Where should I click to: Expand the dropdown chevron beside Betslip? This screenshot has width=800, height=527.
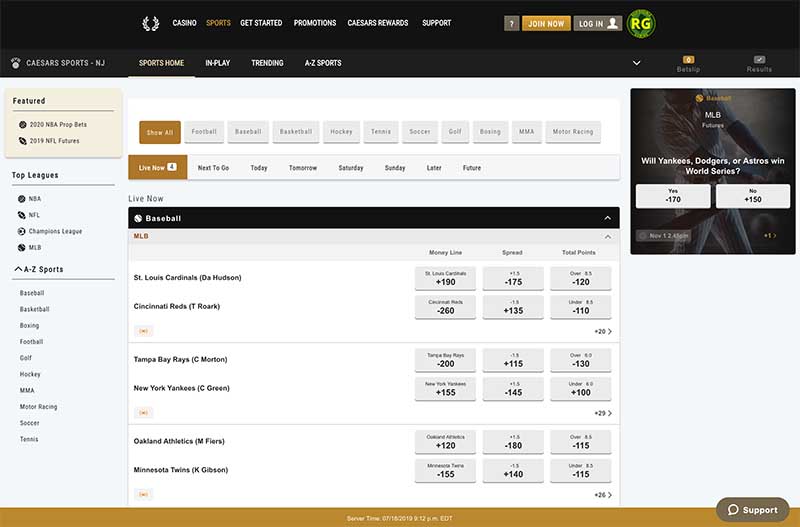coord(636,63)
